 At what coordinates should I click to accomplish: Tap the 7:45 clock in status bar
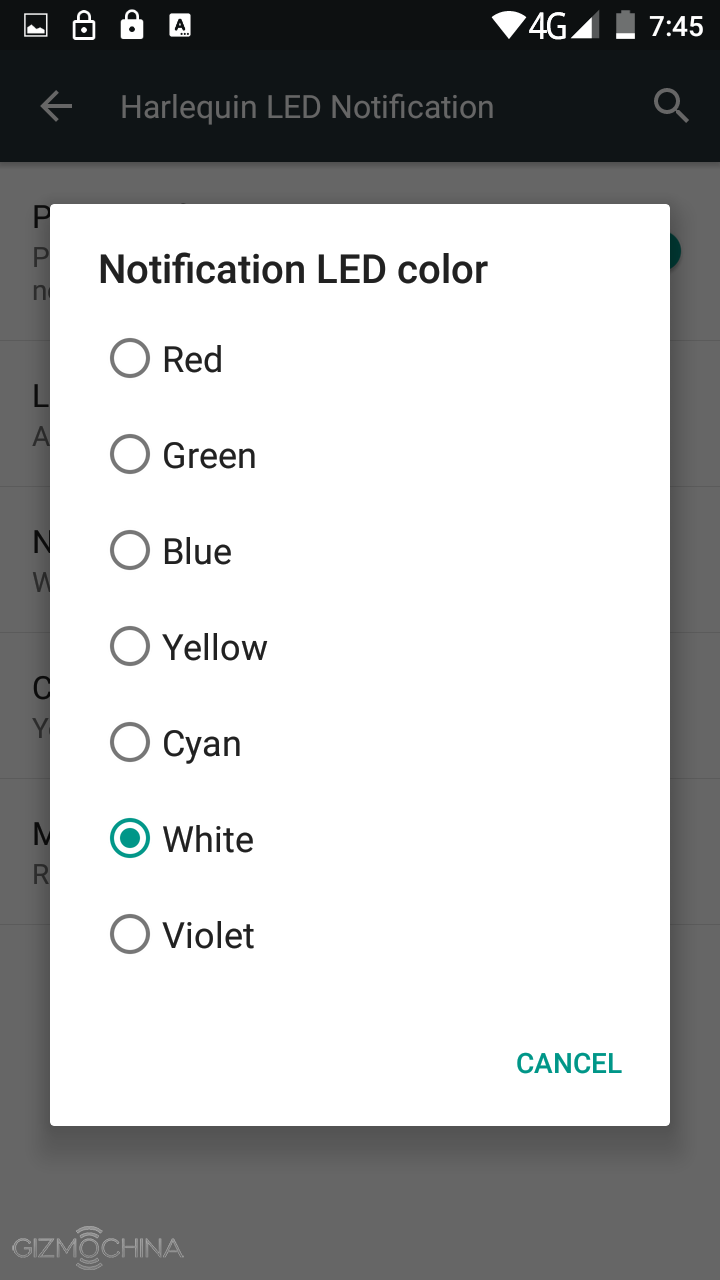click(x=676, y=26)
